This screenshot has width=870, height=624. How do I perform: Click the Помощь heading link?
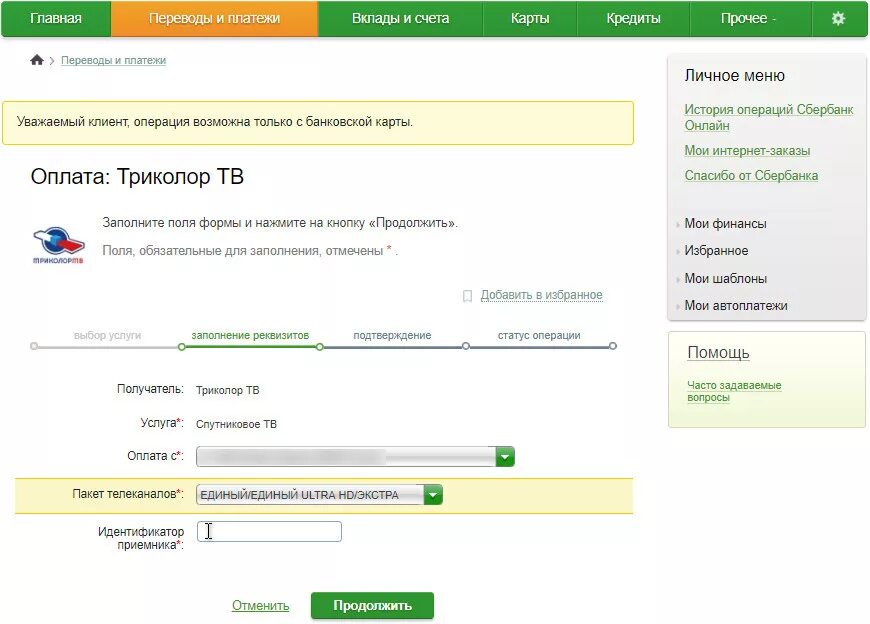[x=718, y=352]
